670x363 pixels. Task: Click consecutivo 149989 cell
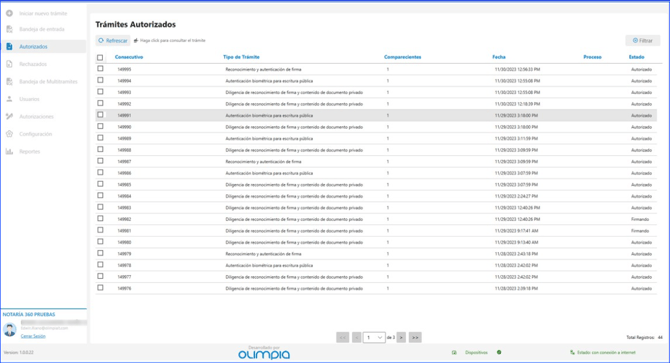pos(124,138)
